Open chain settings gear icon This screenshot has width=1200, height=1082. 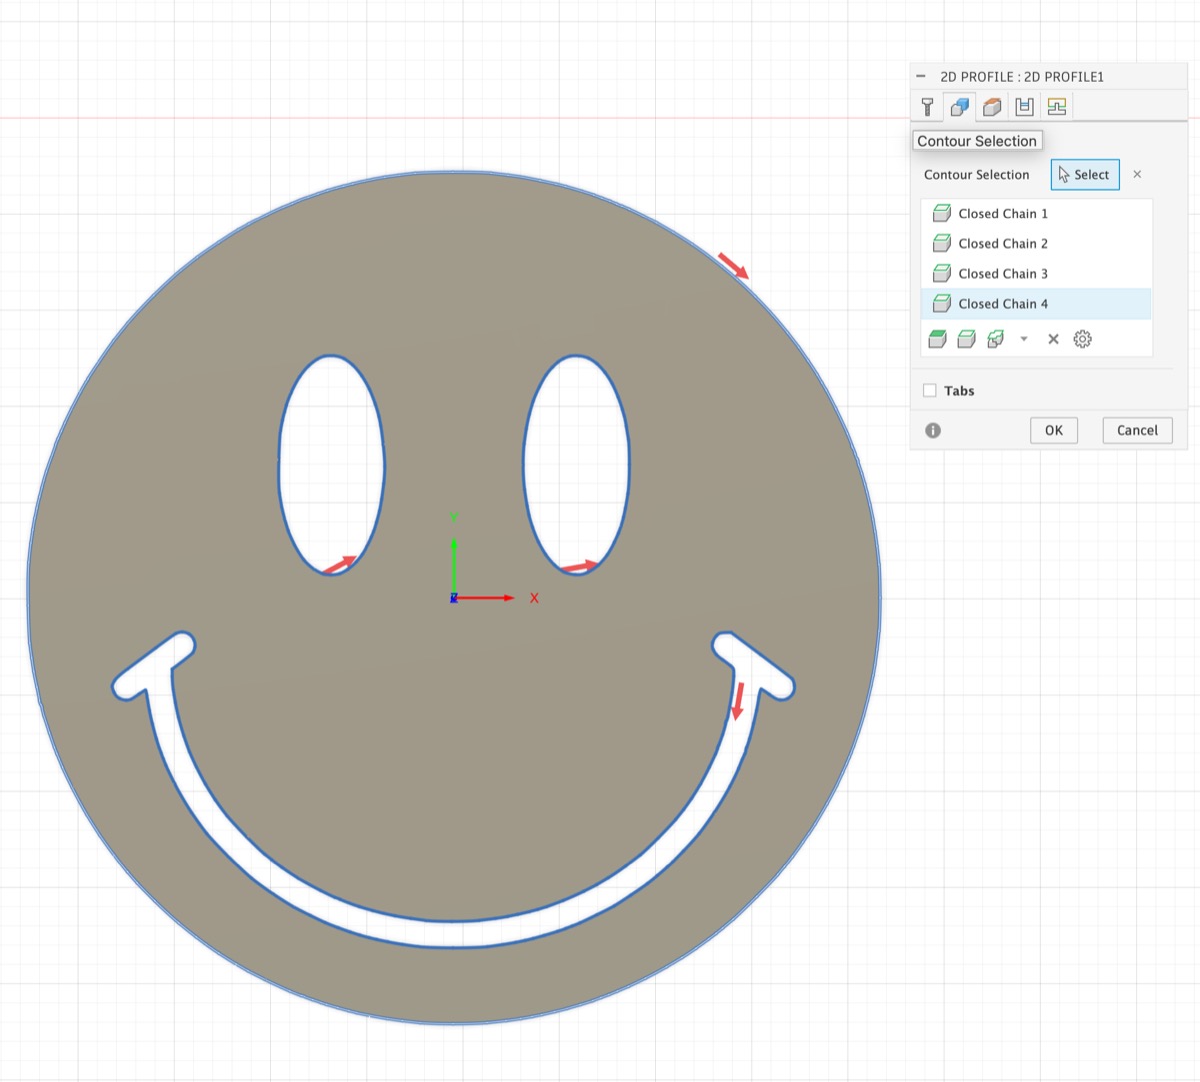pos(1082,339)
